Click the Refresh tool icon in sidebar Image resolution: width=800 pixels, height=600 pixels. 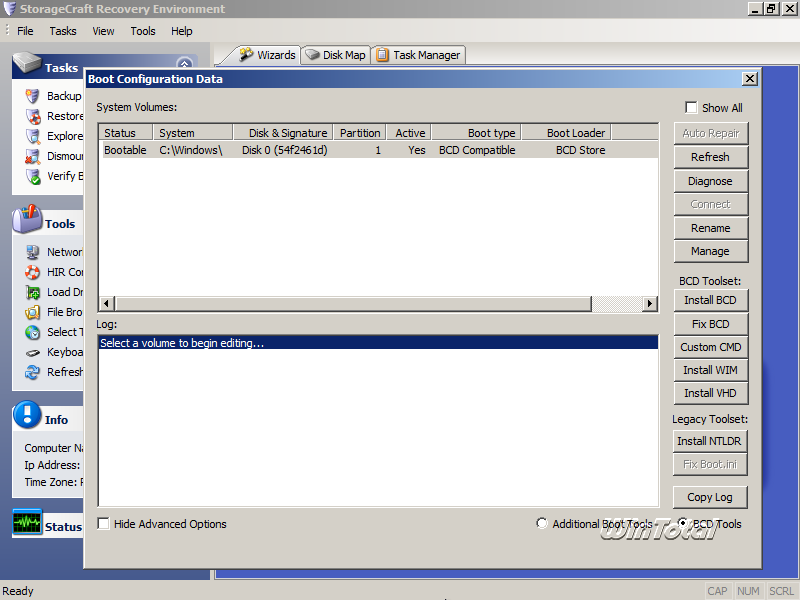click(33, 372)
